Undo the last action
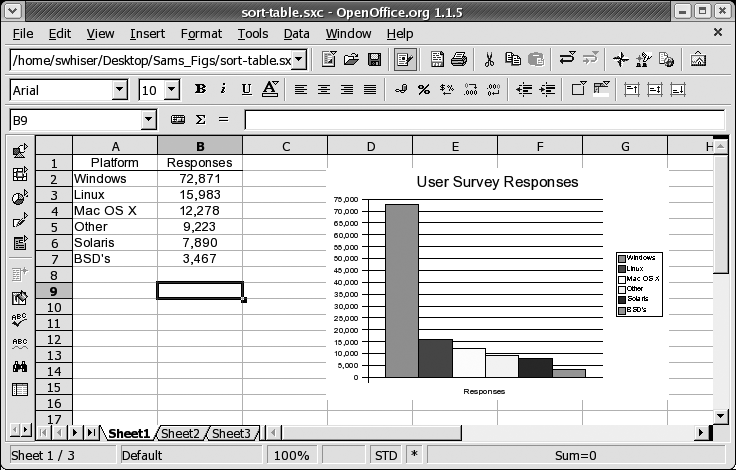Screen dimensions: 736x470 tap(567, 59)
